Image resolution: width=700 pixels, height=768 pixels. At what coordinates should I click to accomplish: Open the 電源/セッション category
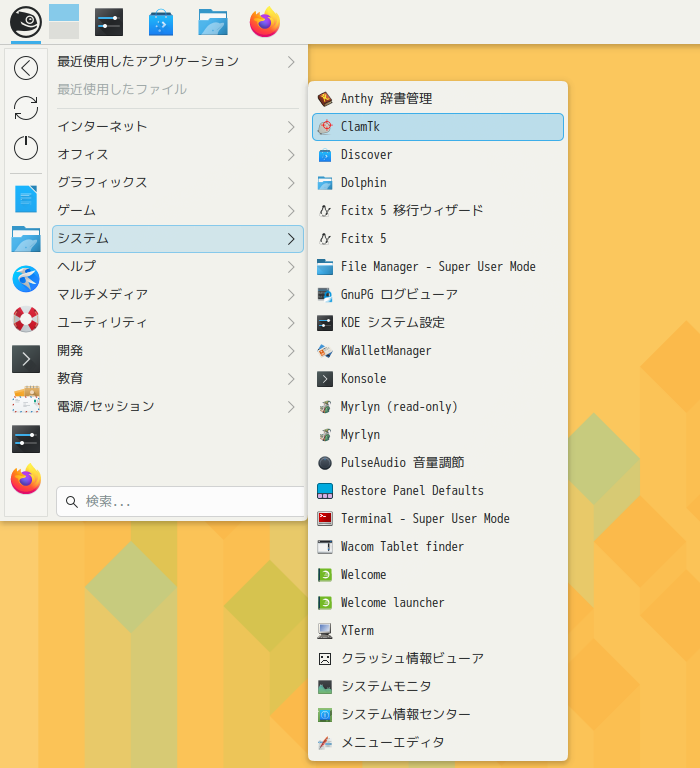(178, 407)
